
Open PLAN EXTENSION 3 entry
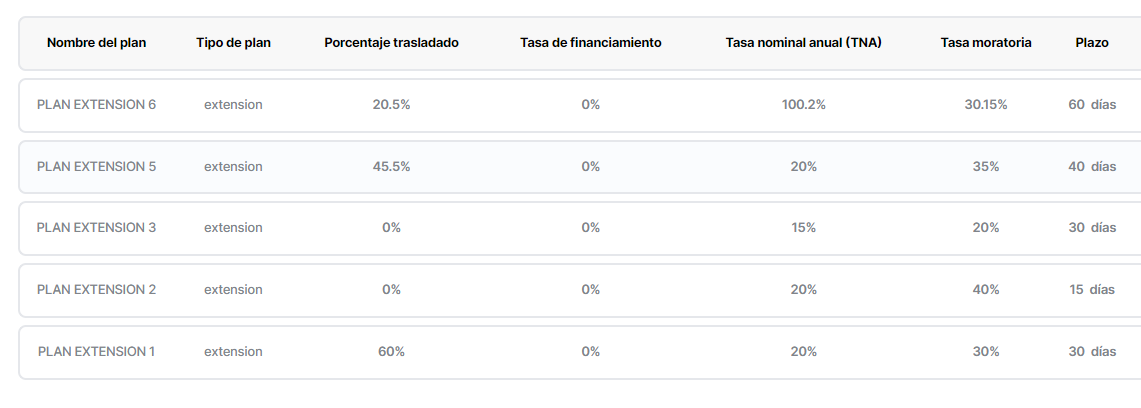point(96,228)
